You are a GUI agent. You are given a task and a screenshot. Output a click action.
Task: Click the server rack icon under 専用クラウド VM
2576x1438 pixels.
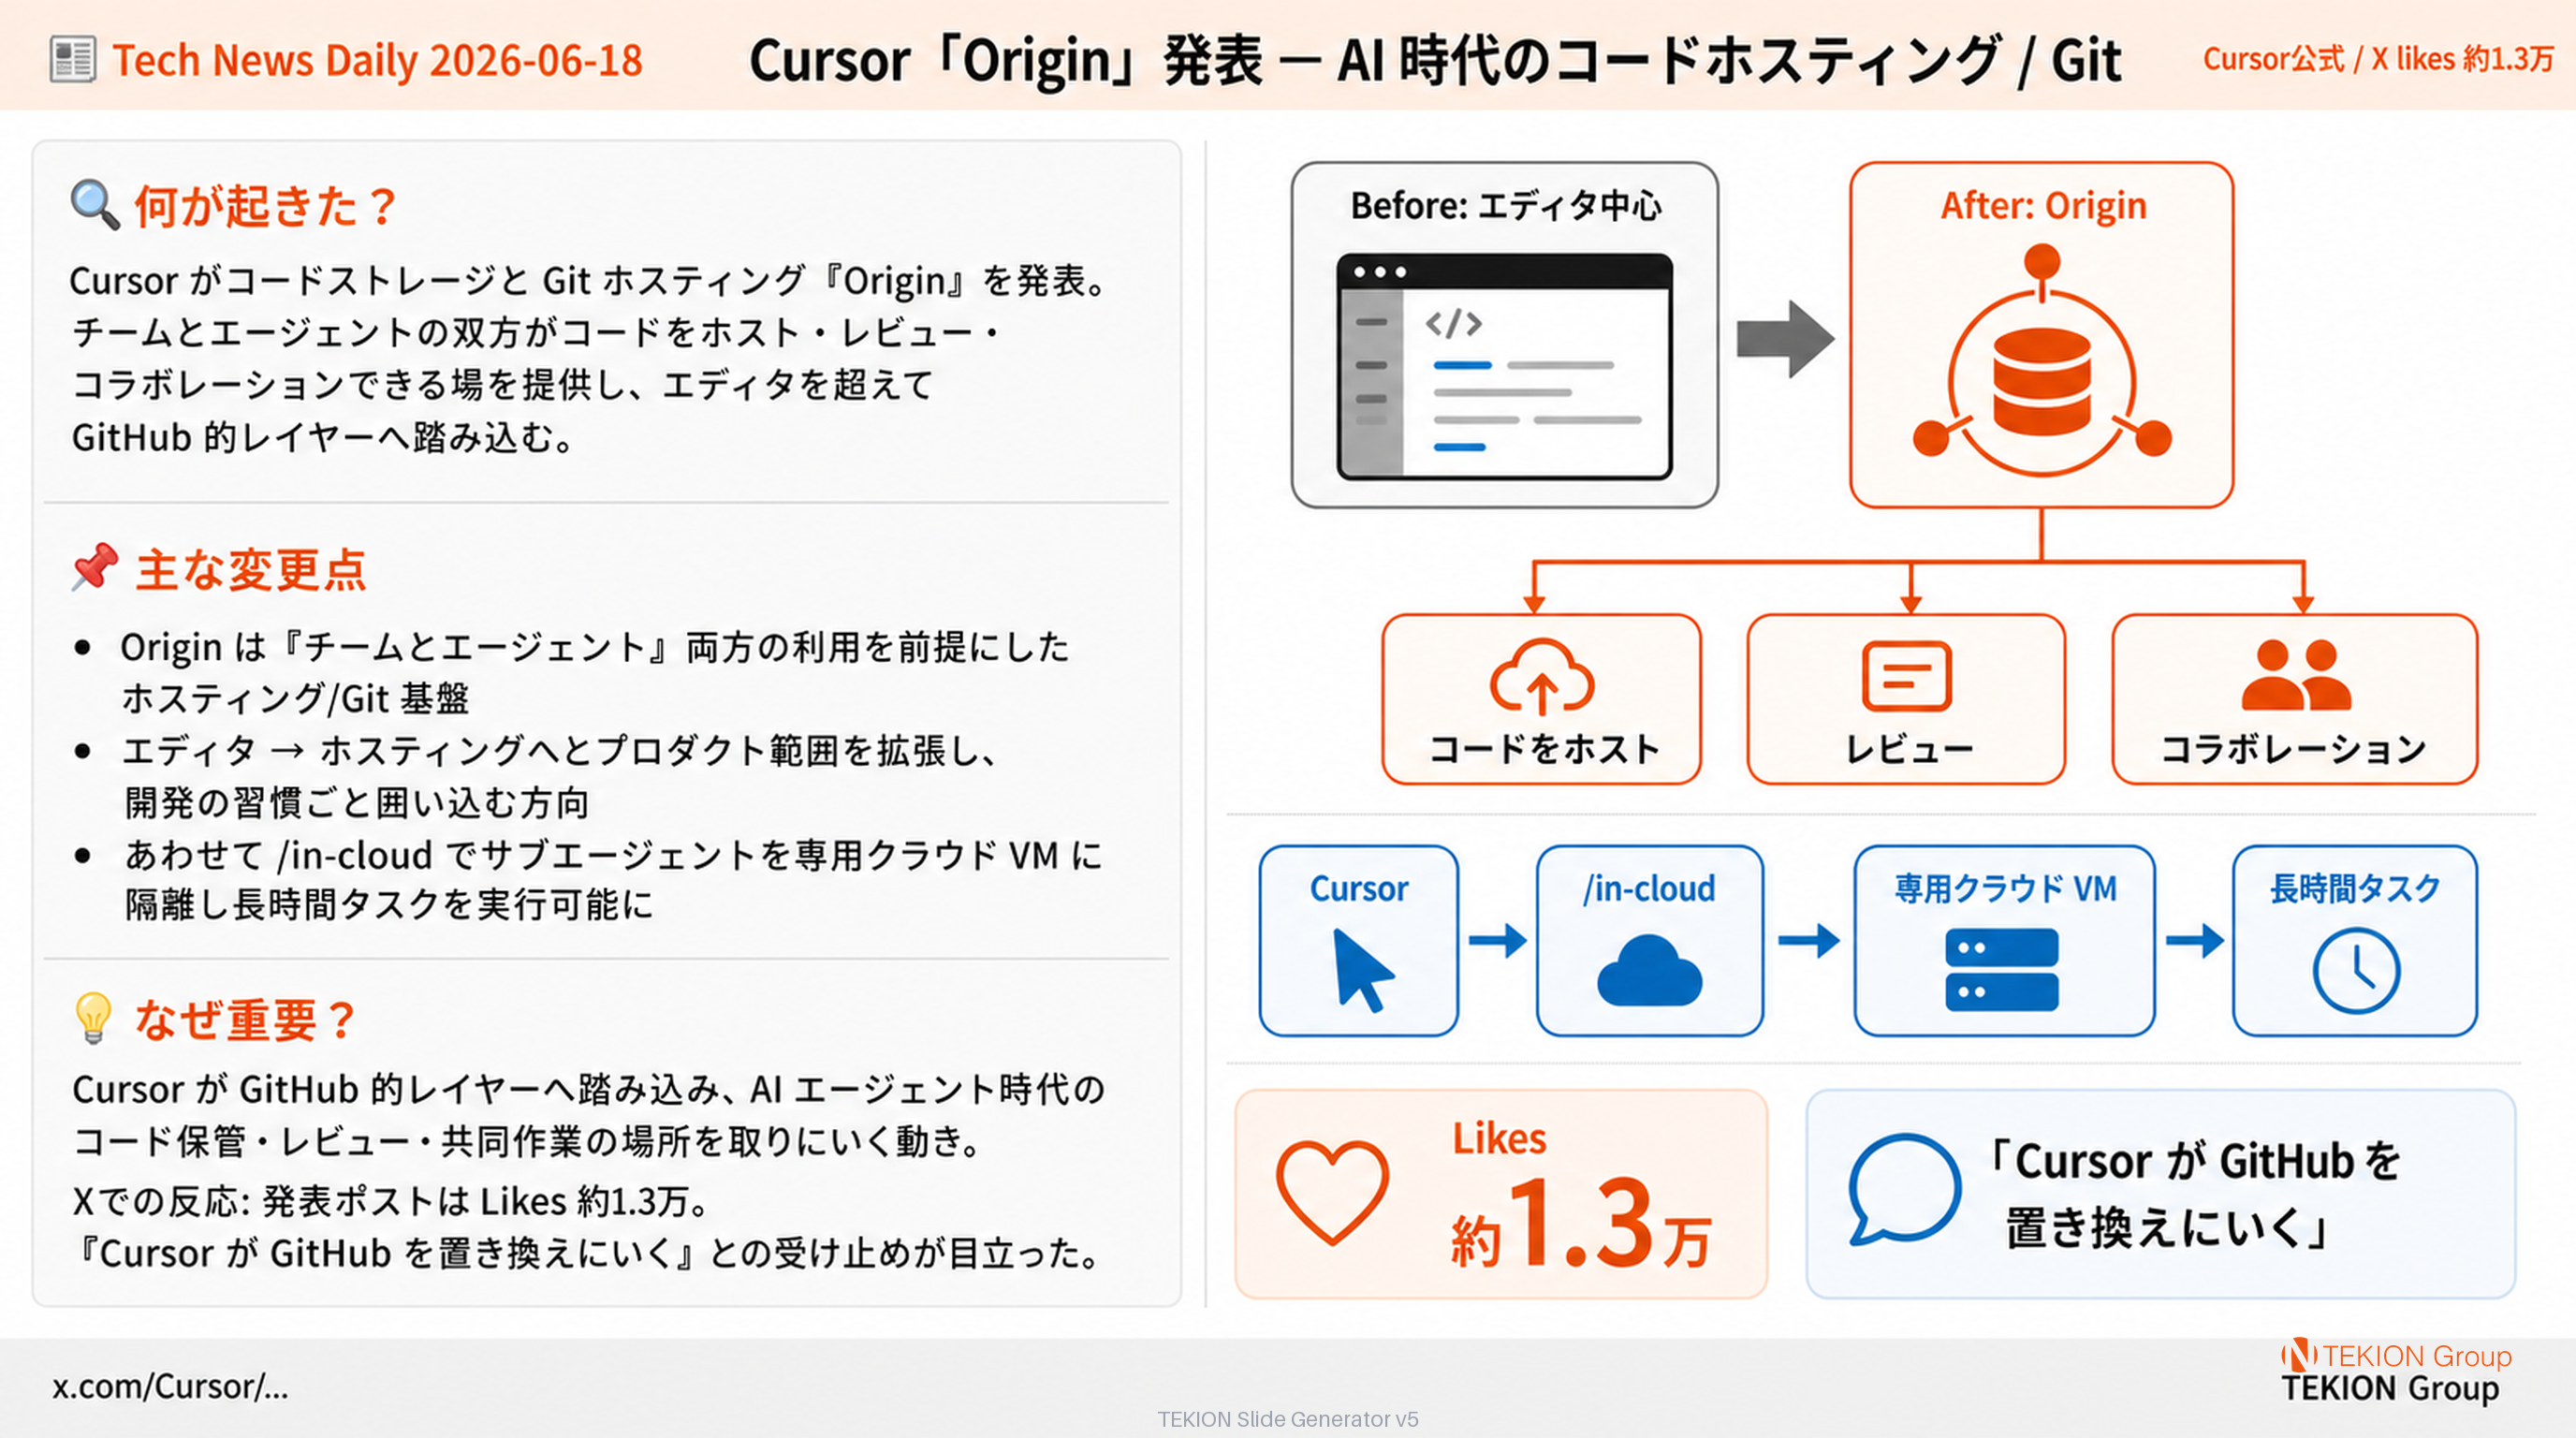pyautogui.click(x=2002, y=969)
